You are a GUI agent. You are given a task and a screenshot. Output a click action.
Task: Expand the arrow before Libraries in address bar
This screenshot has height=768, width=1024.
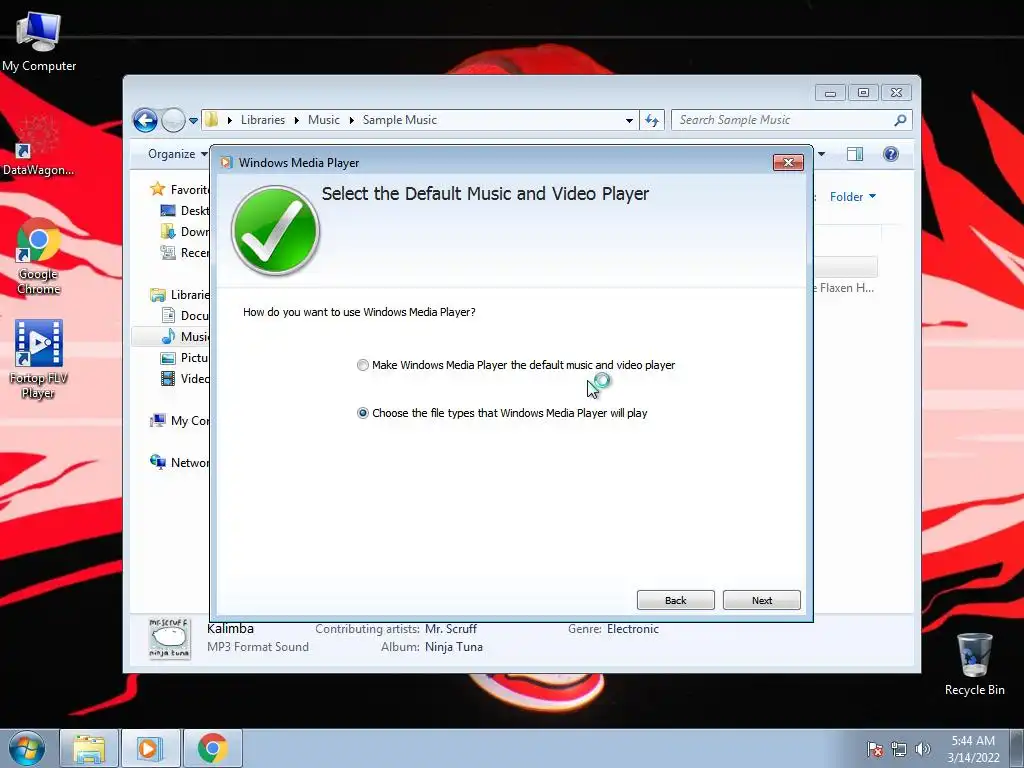[230, 120]
